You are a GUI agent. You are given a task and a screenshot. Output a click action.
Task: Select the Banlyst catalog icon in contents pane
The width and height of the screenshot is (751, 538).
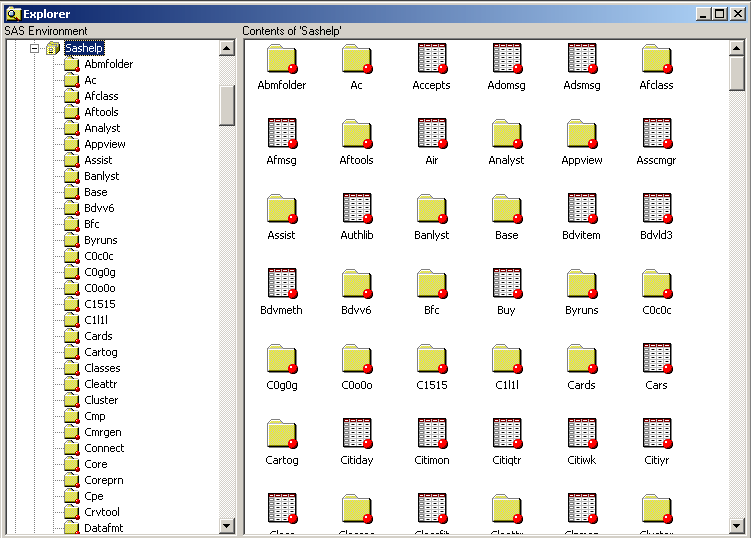click(432, 208)
